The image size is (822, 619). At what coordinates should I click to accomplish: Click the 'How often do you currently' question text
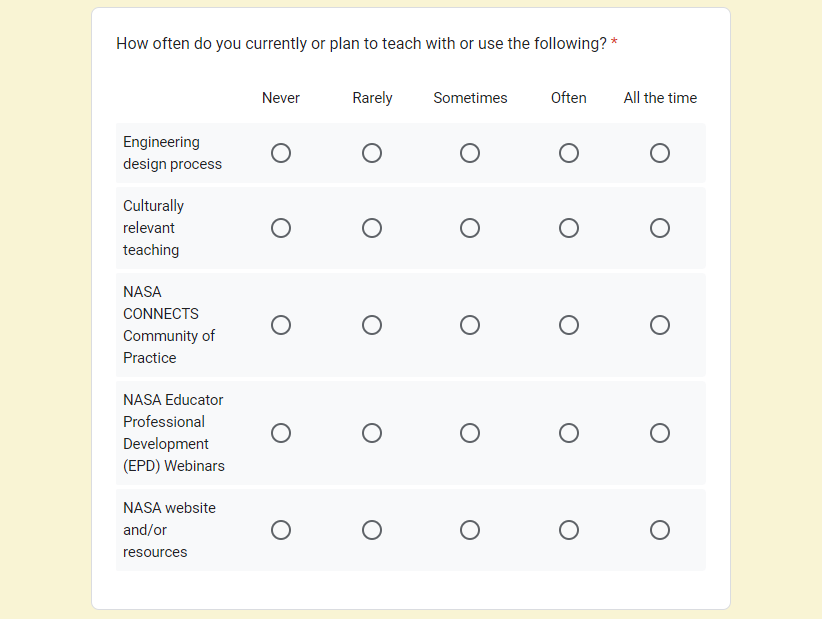361,44
